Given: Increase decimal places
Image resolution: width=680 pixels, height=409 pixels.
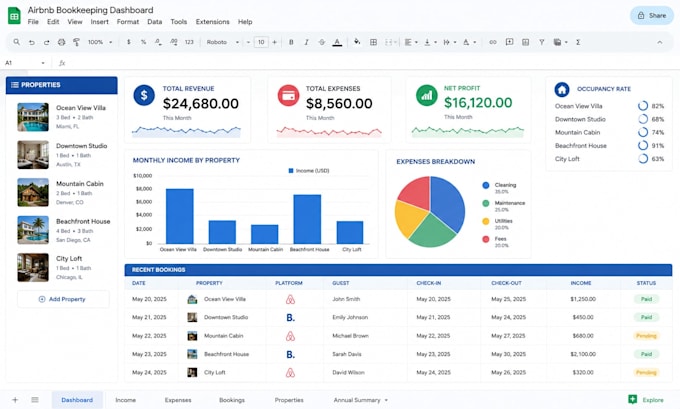Looking at the screenshot, I should (173, 42).
